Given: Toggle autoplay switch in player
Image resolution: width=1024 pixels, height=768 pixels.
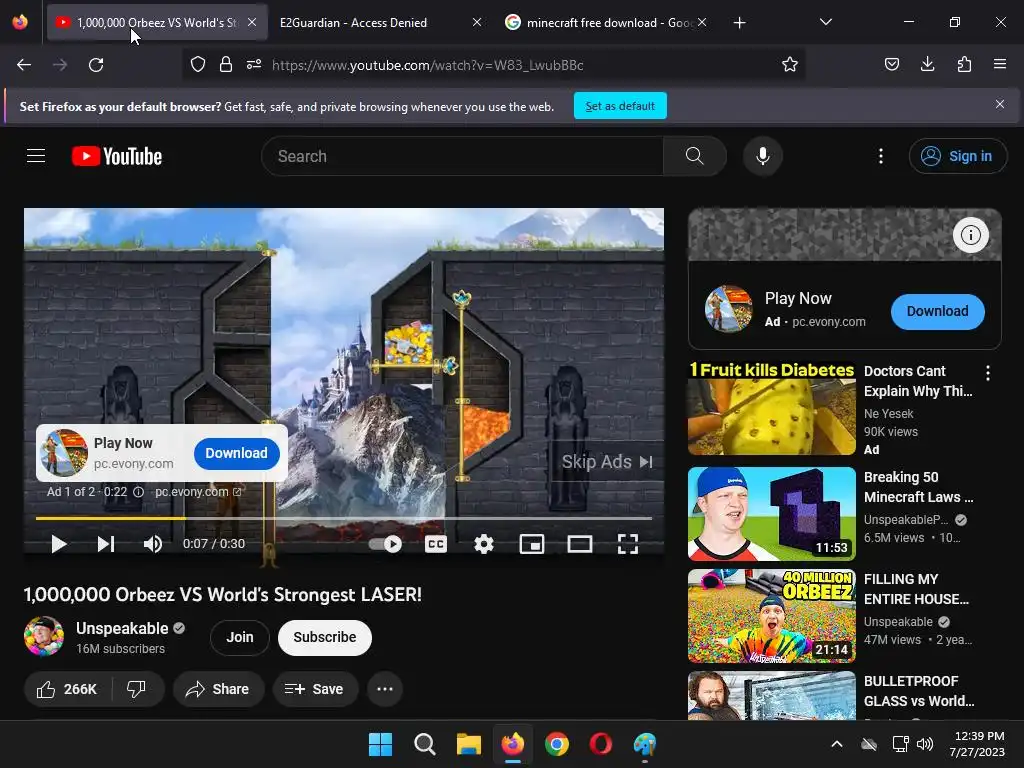Looking at the screenshot, I should (x=385, y=544).
